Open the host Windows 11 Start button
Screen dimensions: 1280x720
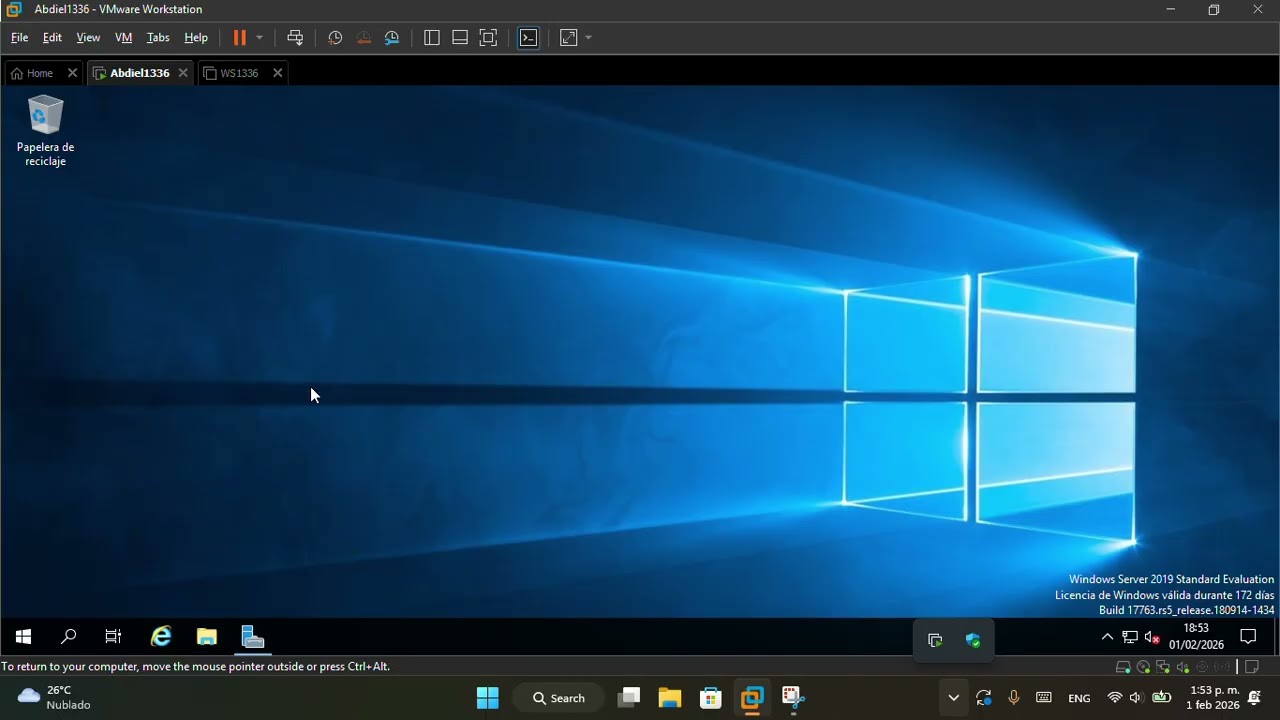click(488, 698)
